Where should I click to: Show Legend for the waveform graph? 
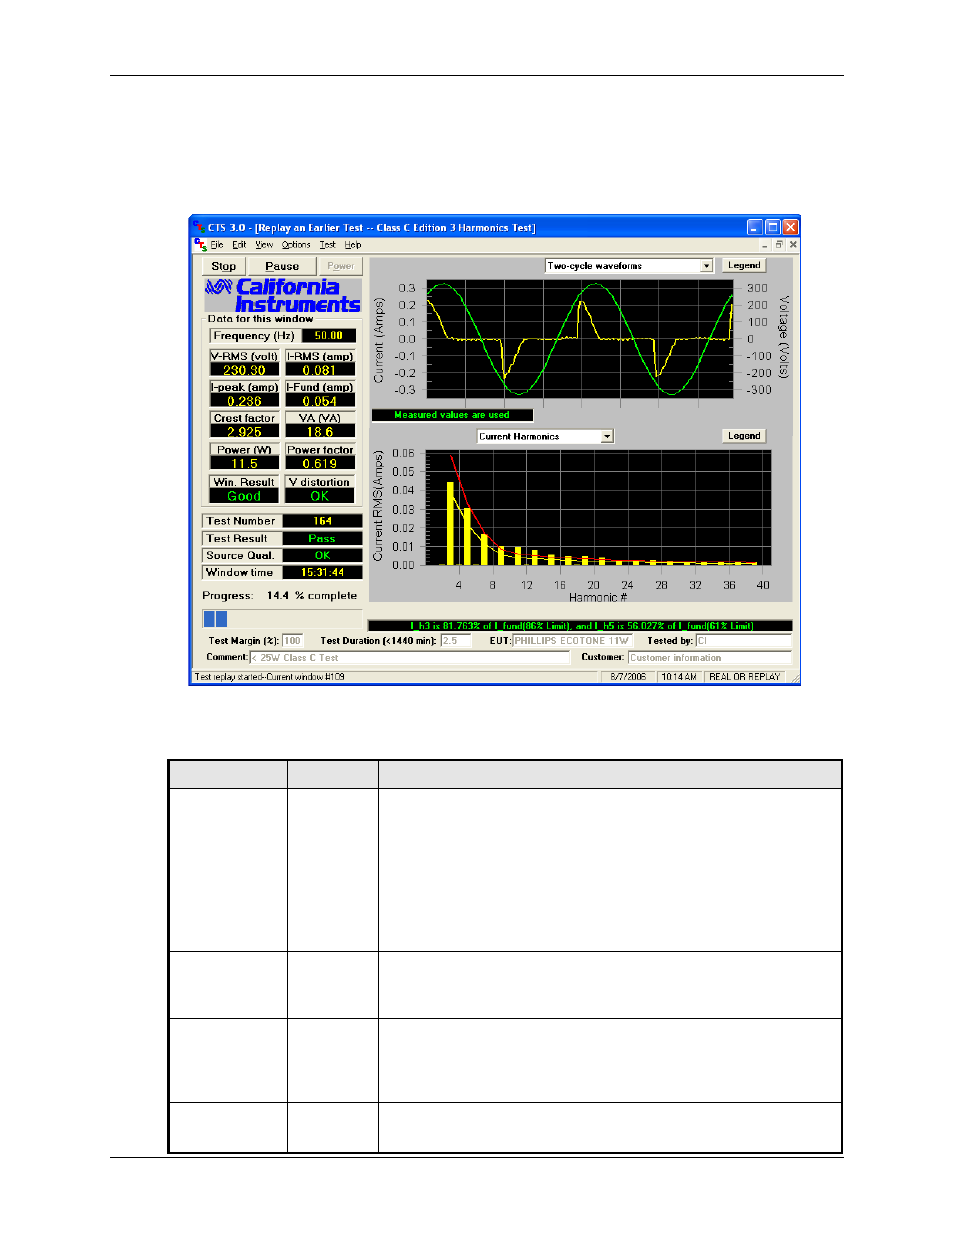tap(744, 265)
